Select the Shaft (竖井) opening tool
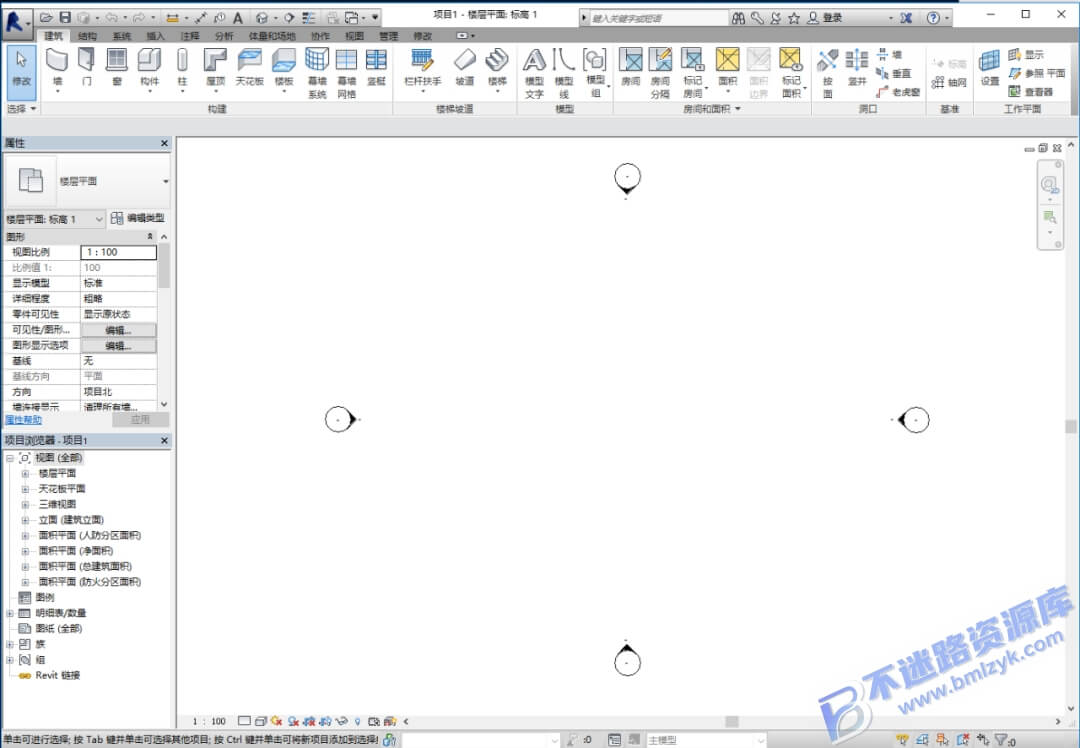The width and height of the screenshot is (1080, 748). 857,68
